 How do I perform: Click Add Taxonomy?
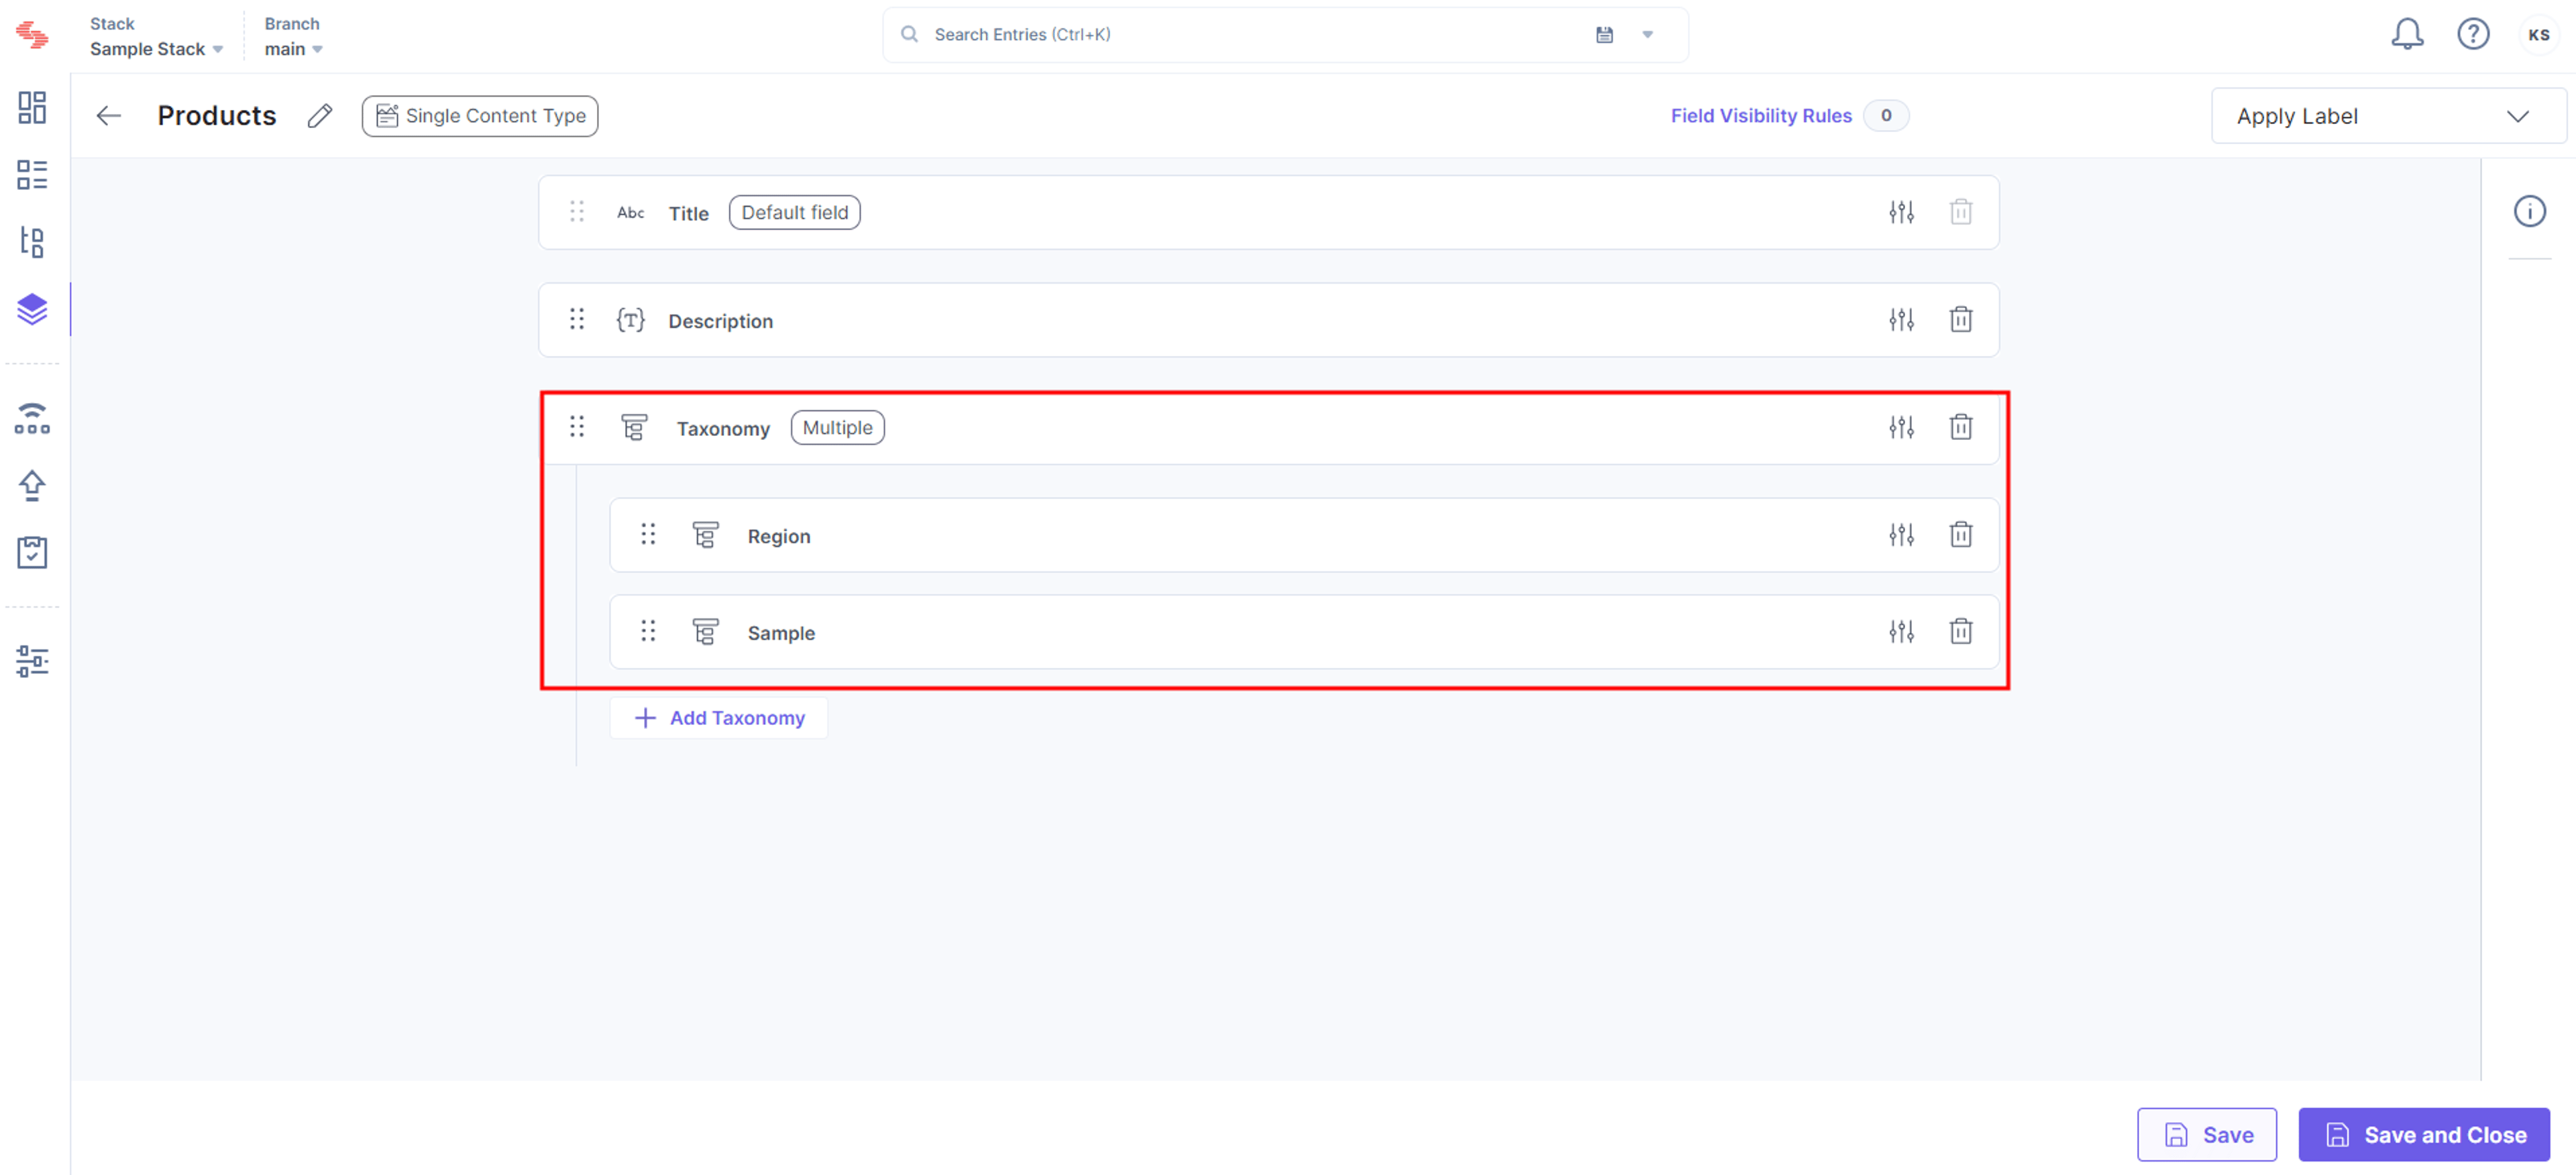tap(719, 718)
